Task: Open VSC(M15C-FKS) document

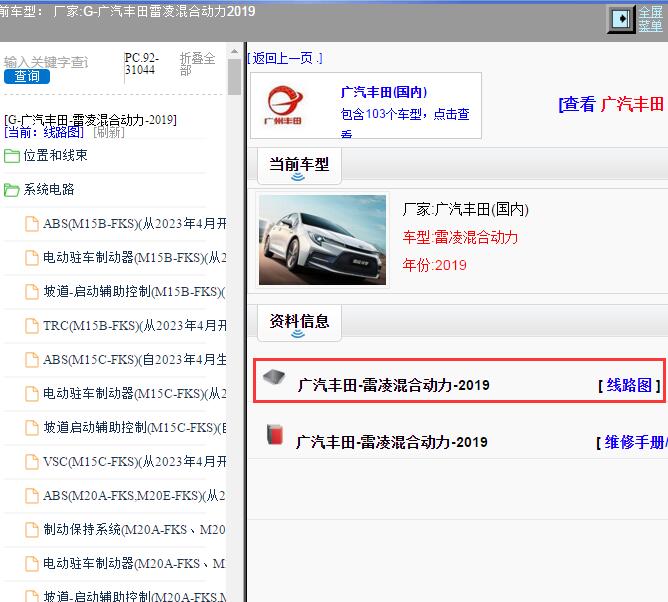Action: 135,462
